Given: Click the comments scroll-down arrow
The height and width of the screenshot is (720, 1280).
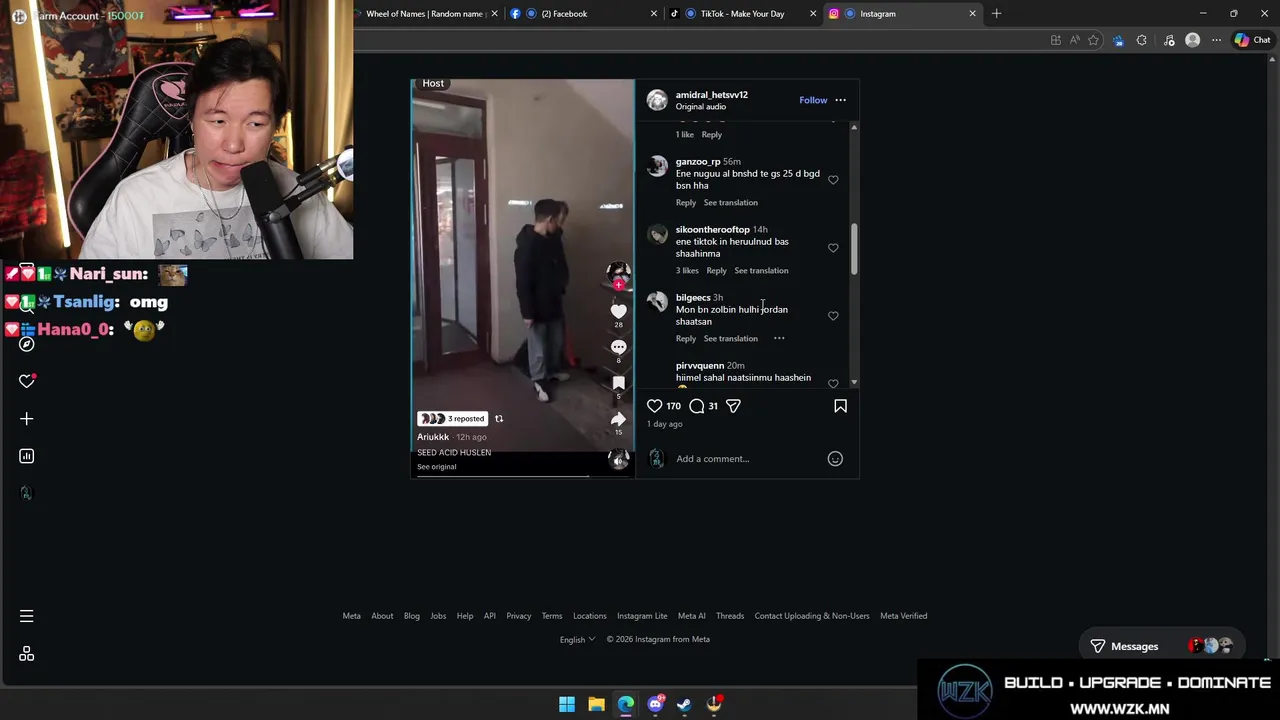Looking at the screenshot, I should 853,383.
